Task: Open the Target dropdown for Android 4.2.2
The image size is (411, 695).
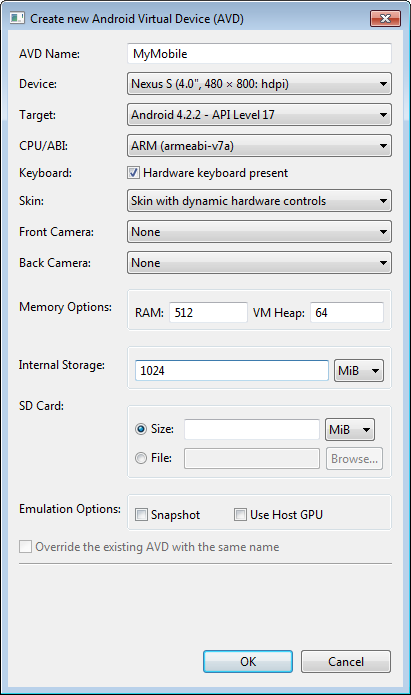Action: [x=259, y=115]
